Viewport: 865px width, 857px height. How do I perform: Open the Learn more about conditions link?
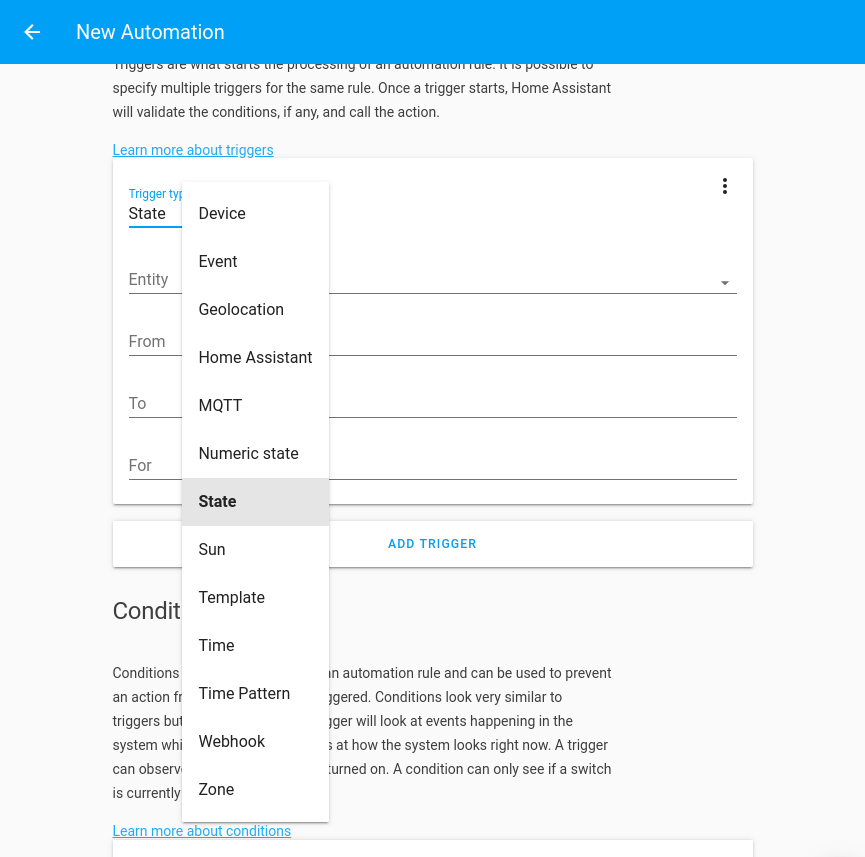pos(201,831)
